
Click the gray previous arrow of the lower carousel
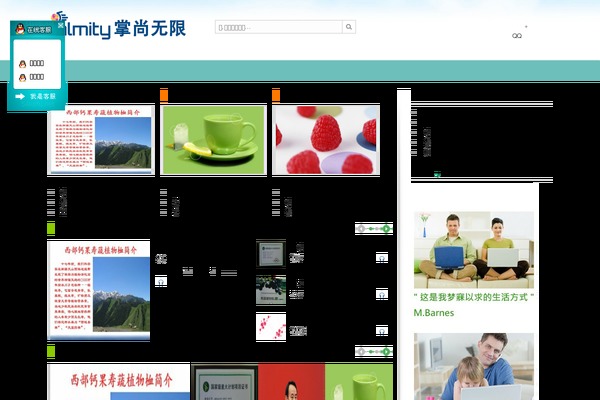[361, 351]
